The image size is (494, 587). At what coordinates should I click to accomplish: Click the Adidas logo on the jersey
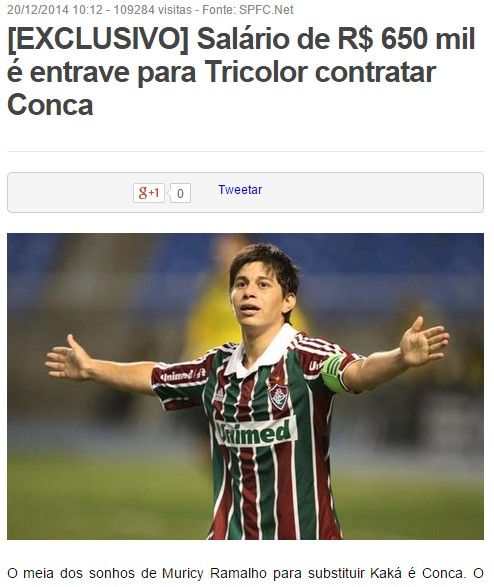pos(219,394)
